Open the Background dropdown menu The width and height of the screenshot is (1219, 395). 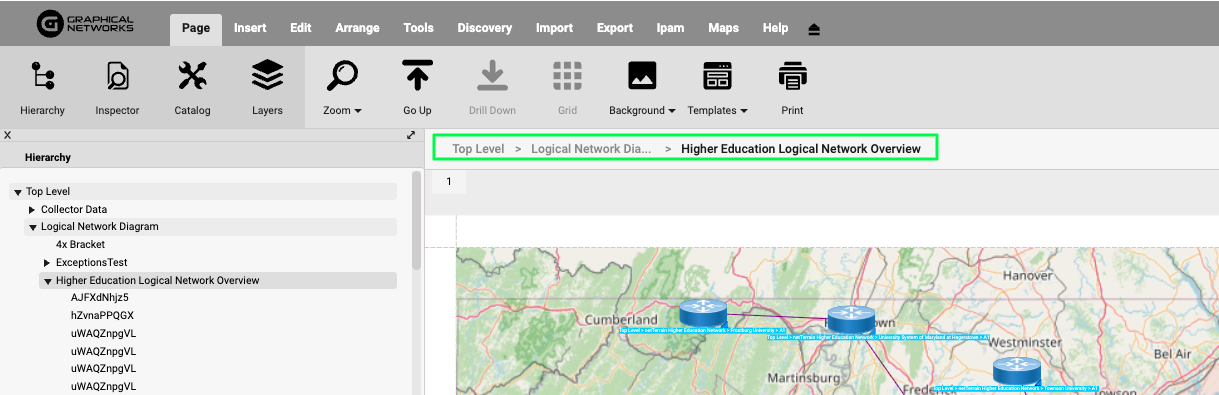pyautogui.click(x=642, y=110)
